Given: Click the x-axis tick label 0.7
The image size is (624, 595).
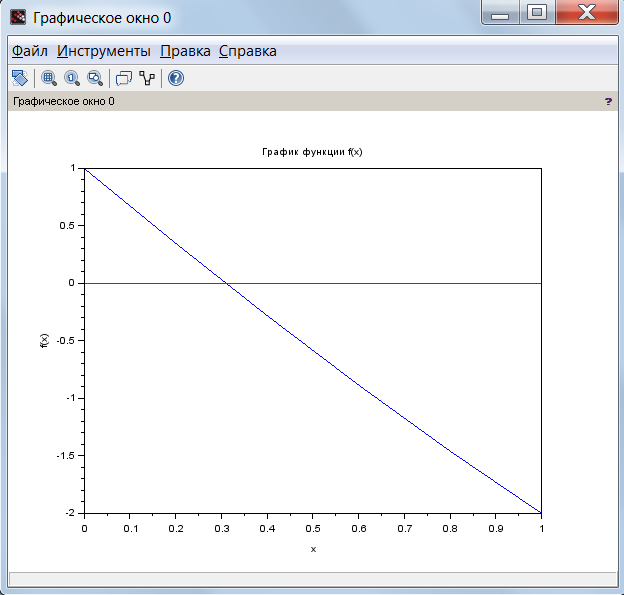Looking at the screenshot, I should point(404,529).
